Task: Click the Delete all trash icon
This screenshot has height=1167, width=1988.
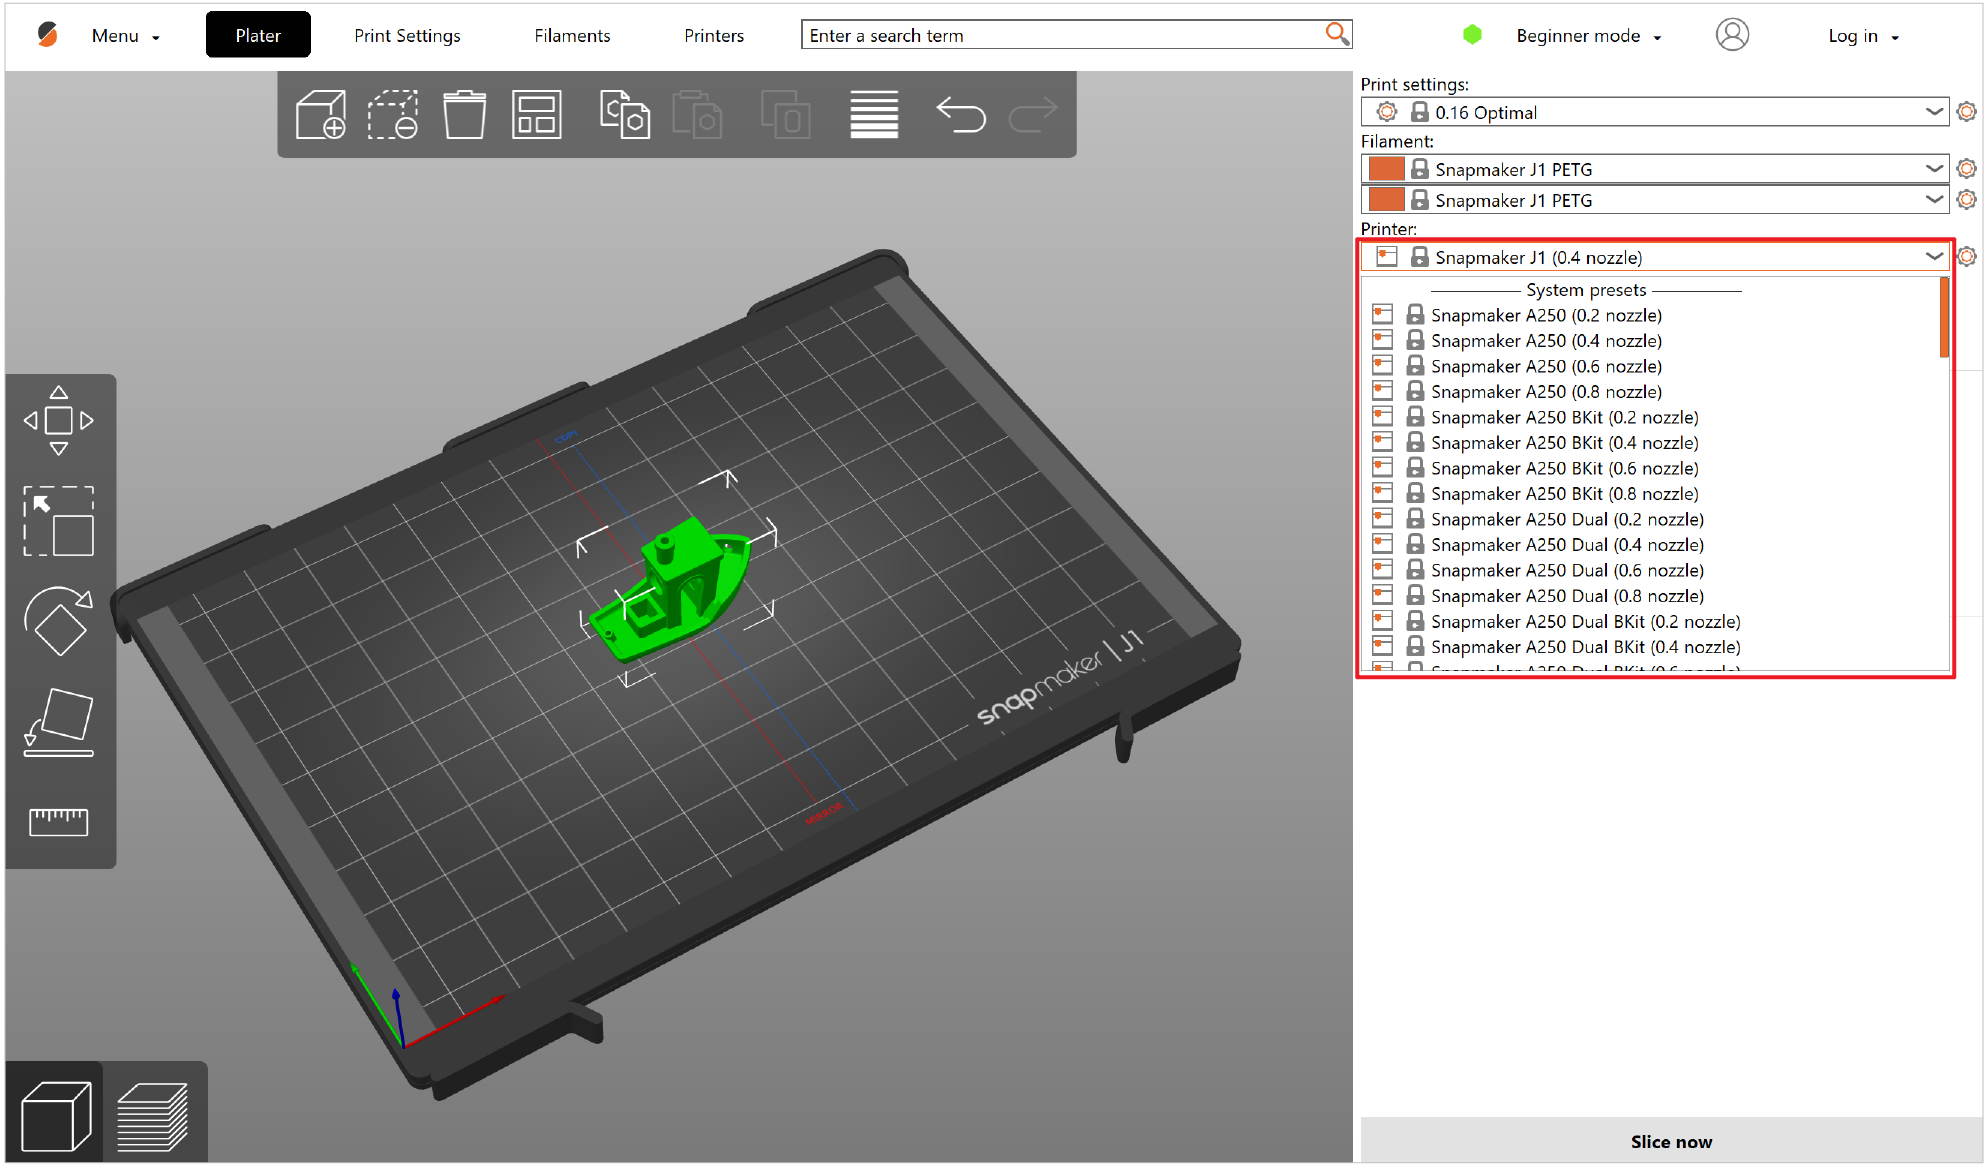Action: tap(465, 114)
